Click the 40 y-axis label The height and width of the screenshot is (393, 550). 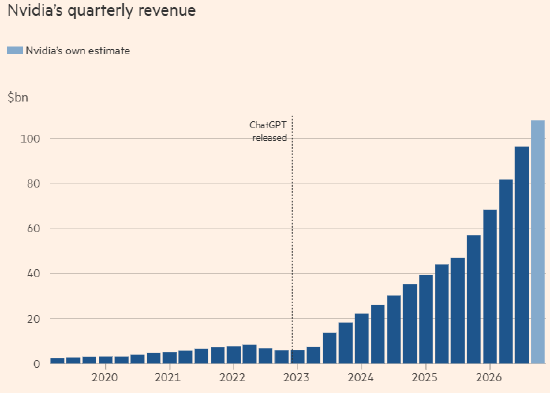point(34,274)
